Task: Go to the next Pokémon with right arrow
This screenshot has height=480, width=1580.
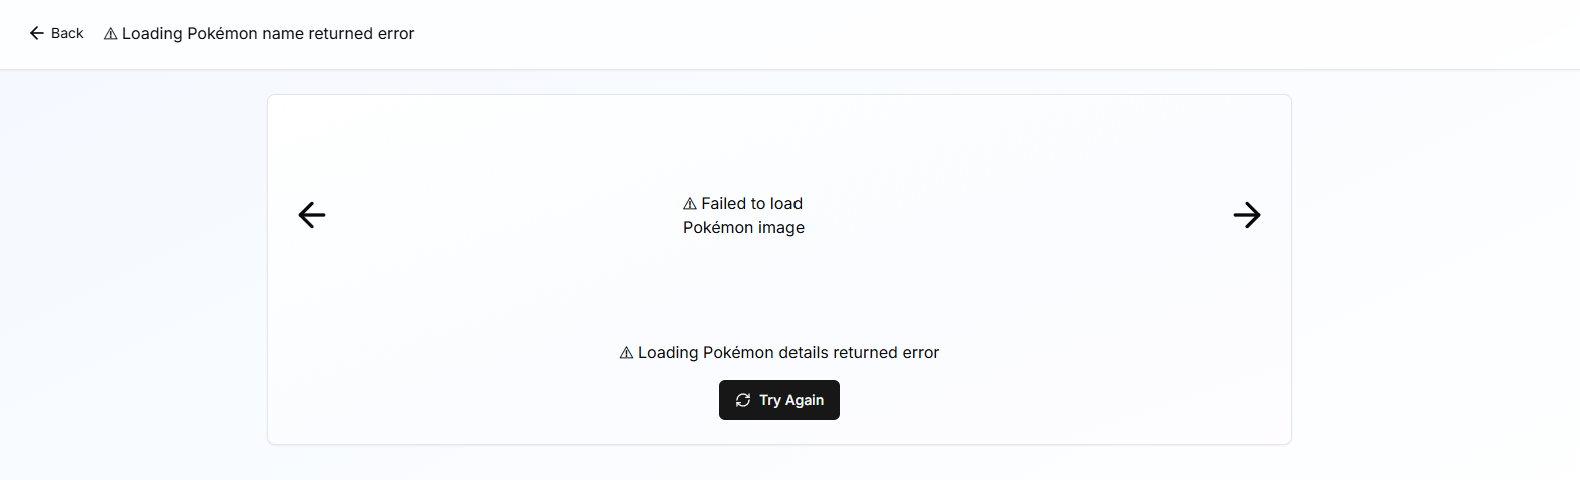Action: coord(1247,215)
